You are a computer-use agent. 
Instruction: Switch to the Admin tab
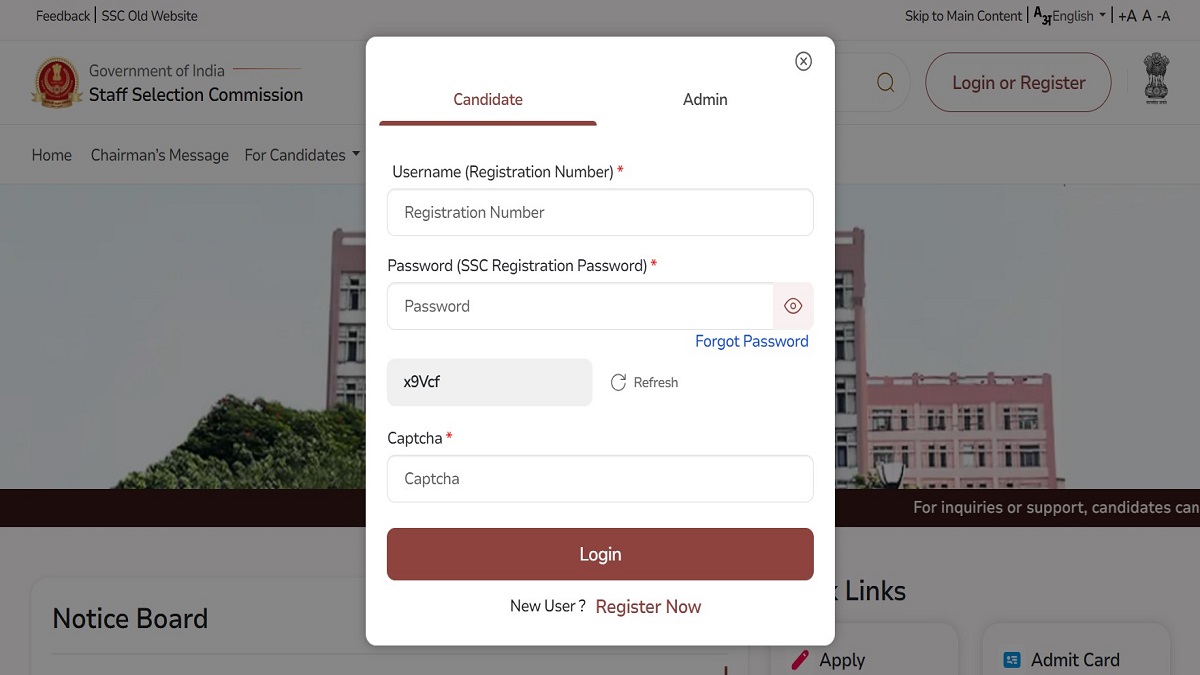(705, 100)
